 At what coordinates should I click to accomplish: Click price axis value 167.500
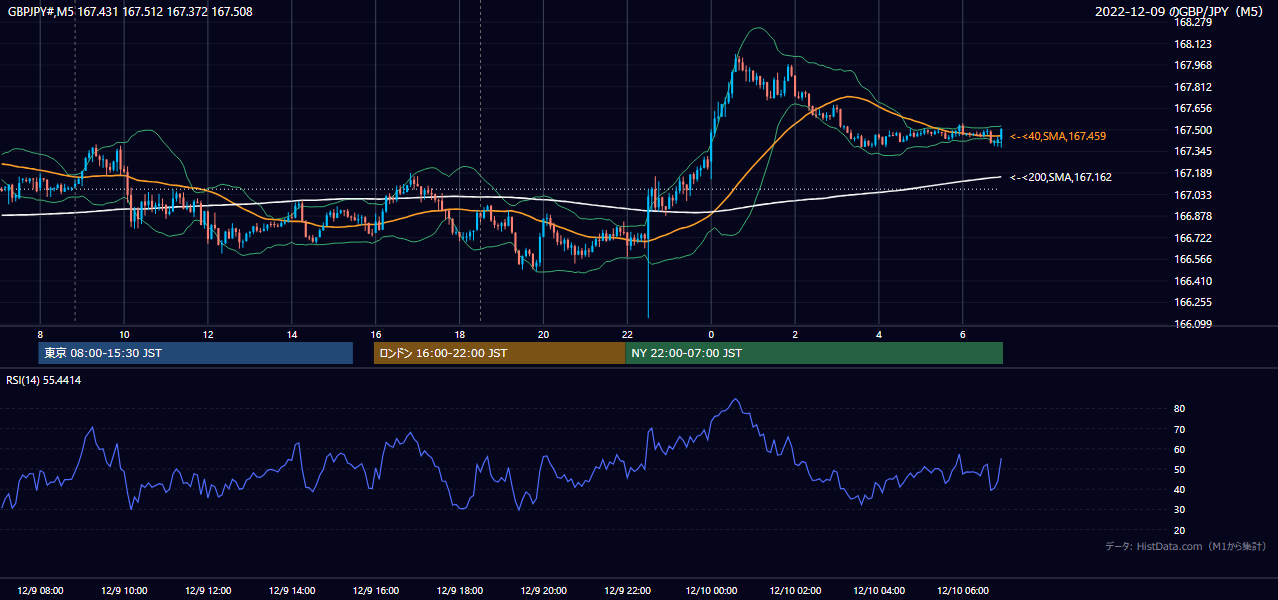click(1193, 130)
